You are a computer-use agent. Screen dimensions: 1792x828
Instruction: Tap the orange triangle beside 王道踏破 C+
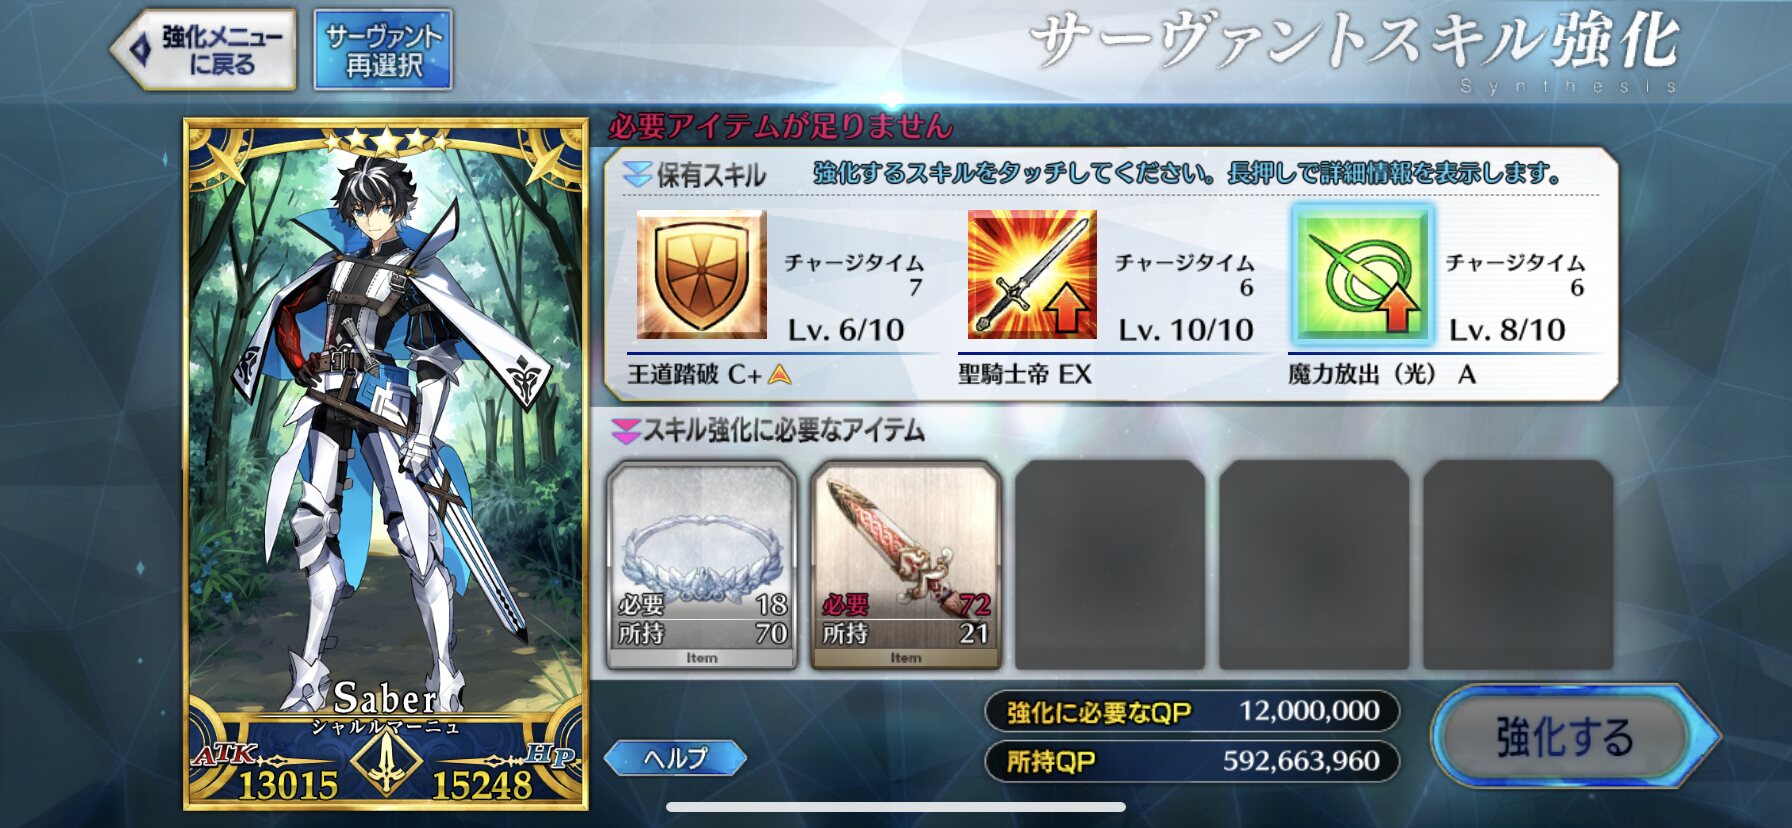pyautogui.click(x=780, y=375)
